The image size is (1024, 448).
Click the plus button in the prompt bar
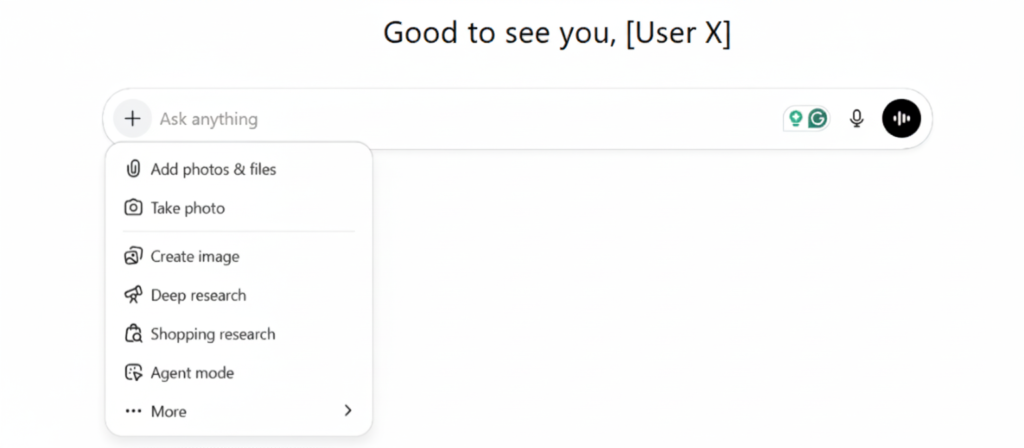click(x=132, y=119)
